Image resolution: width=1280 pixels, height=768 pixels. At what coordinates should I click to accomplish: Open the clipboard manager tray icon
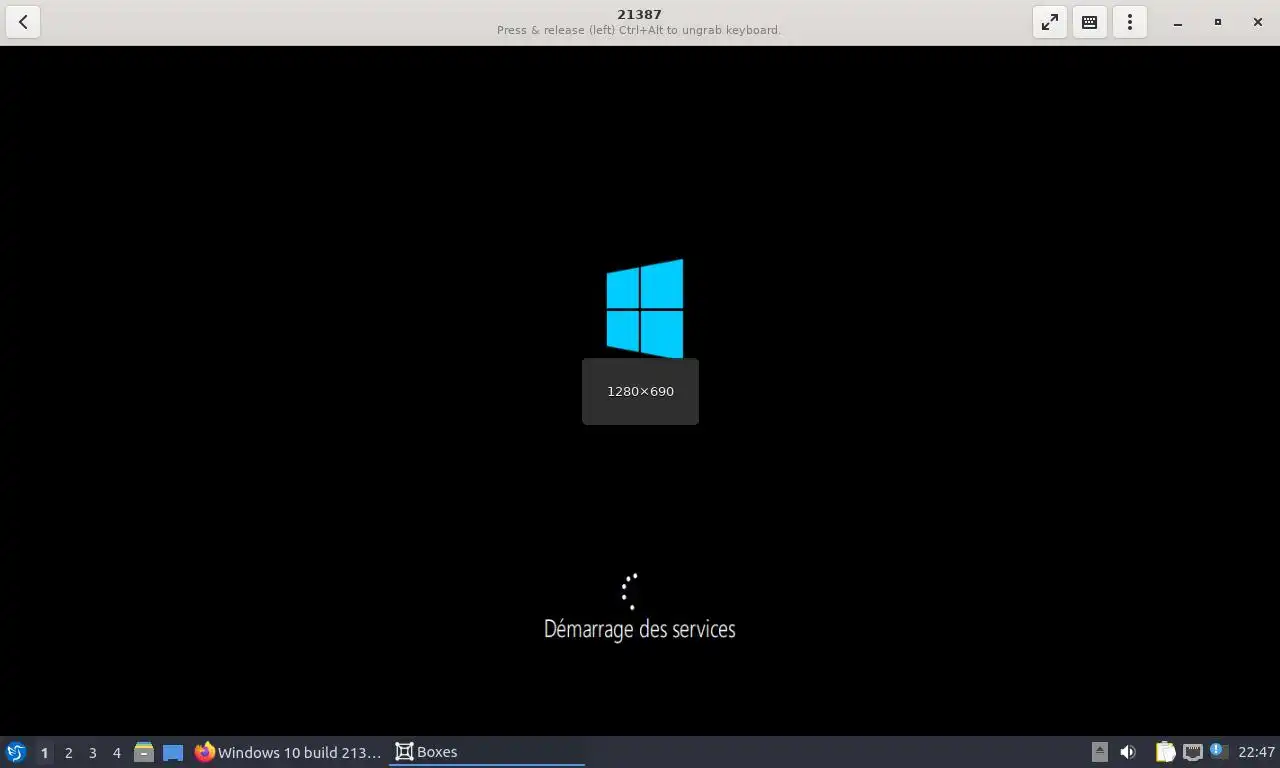tap(1166, 752)
